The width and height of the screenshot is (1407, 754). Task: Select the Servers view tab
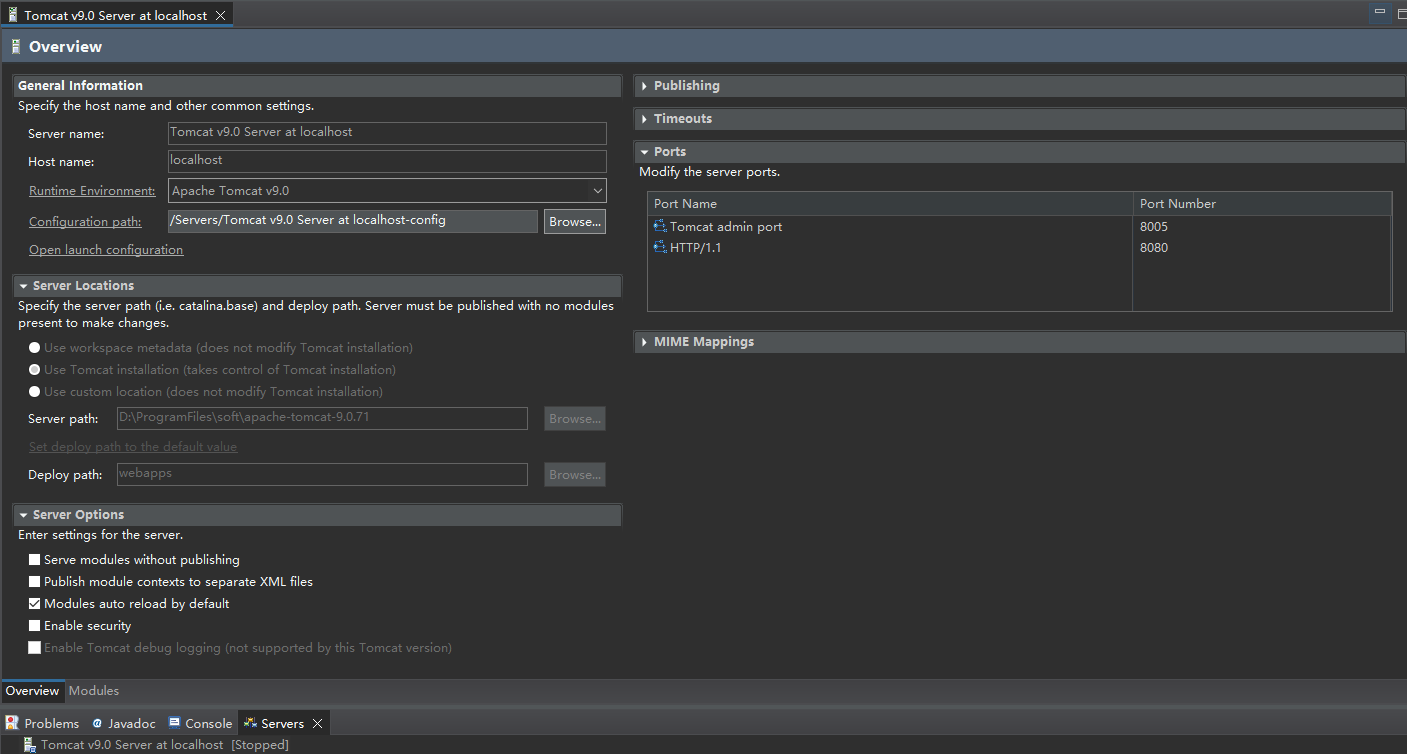pos(282,723)
